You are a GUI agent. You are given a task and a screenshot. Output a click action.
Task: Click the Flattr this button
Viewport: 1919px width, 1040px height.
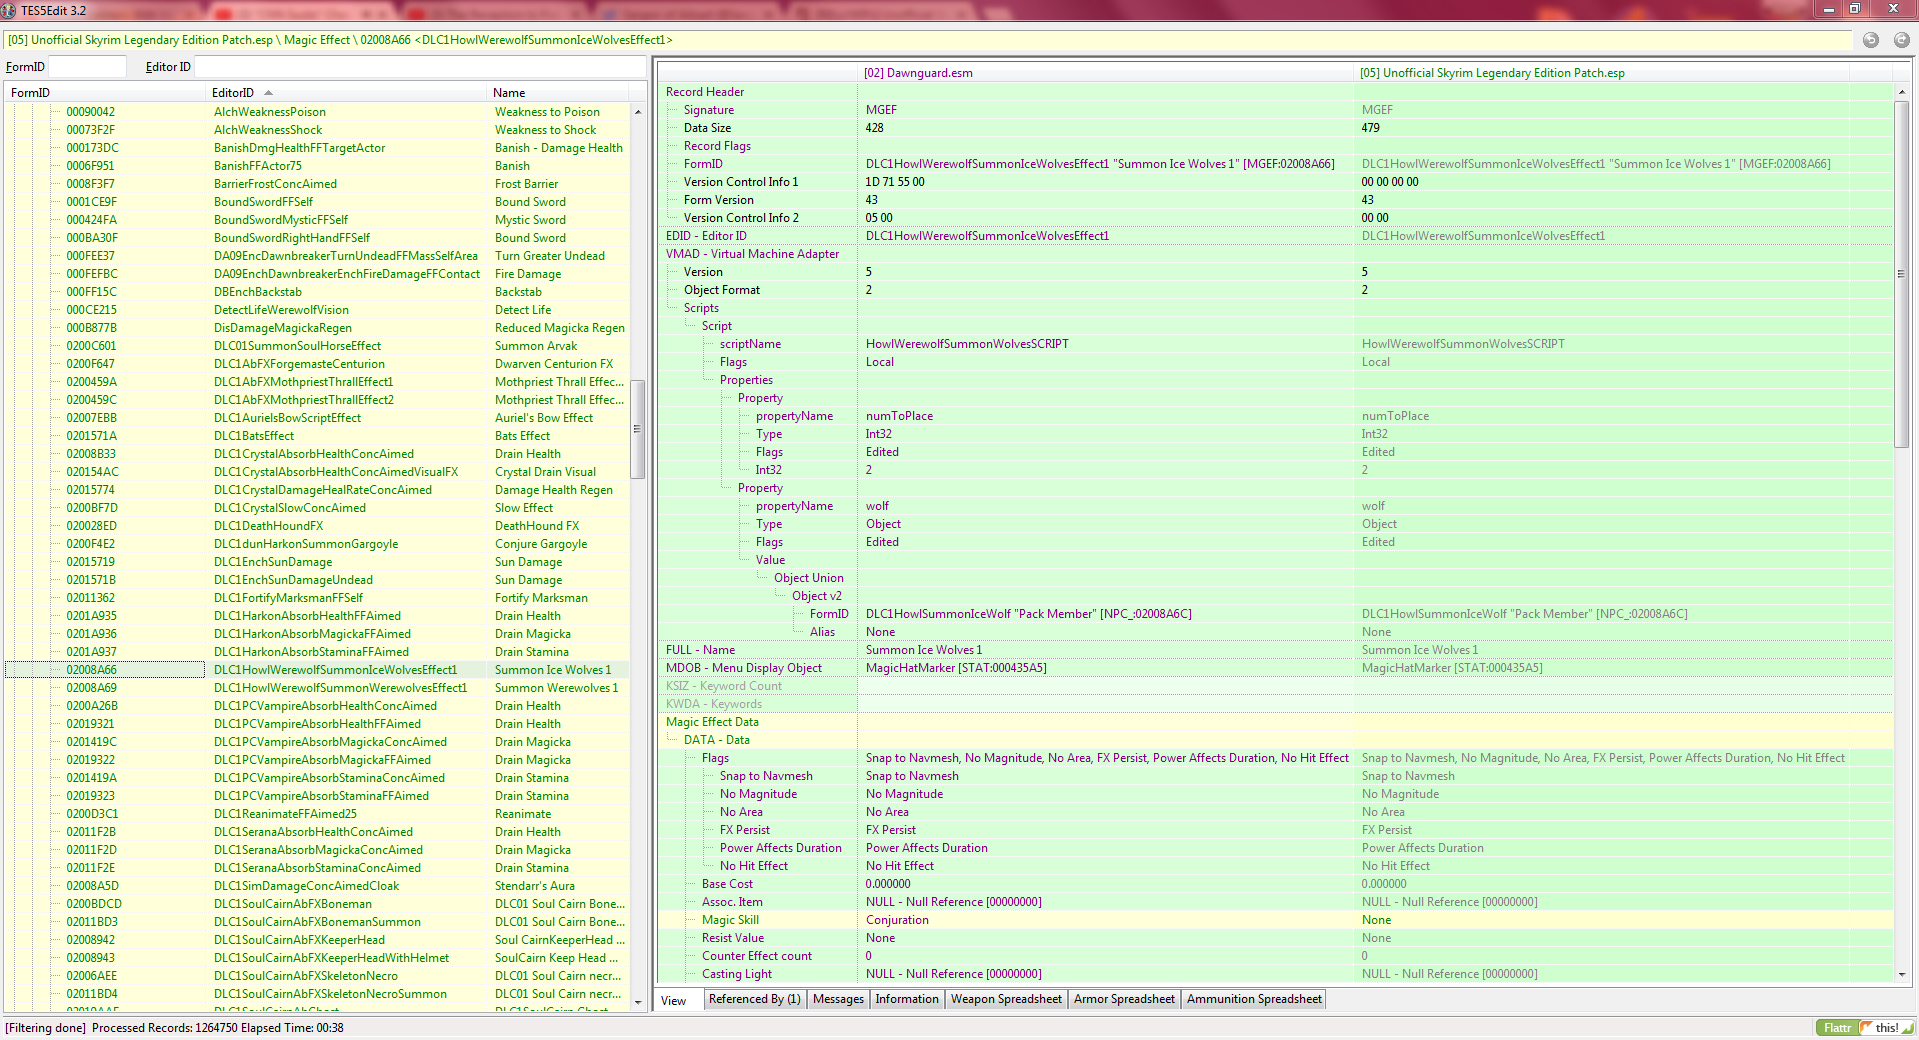tap(1864, 1027)
